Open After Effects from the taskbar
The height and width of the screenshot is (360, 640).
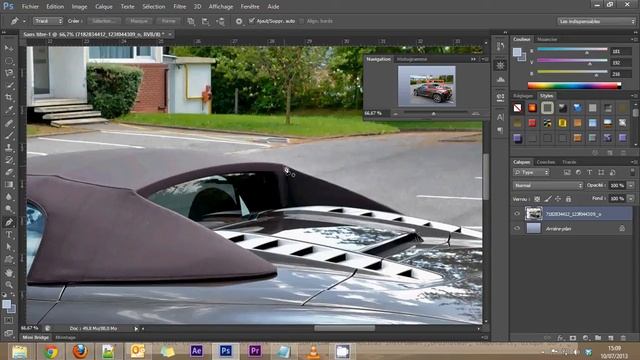(196, 351)
